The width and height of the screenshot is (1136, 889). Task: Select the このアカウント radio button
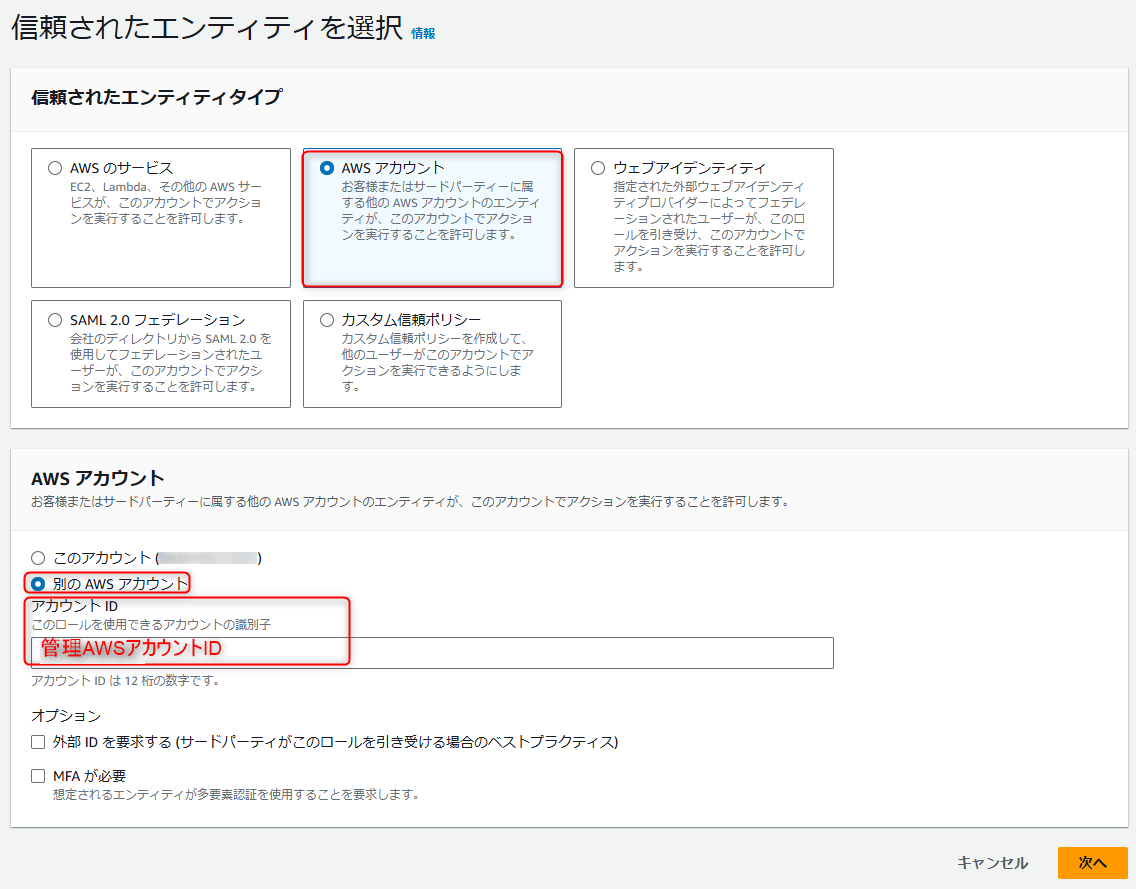(x=38, y=558)
